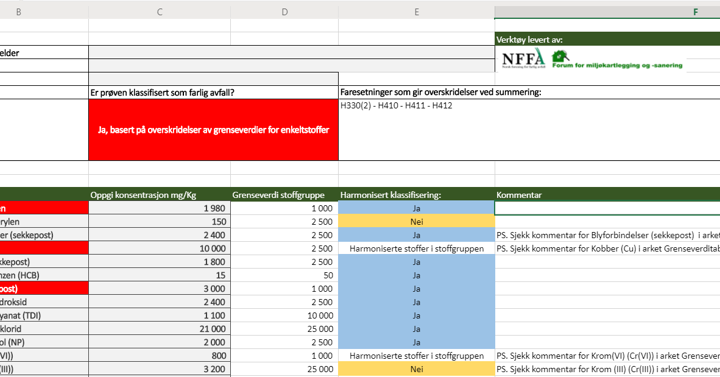Screen dimensions: 720x377
Task: Select the 'klorid' substance name cell
Action: point(44,329)
